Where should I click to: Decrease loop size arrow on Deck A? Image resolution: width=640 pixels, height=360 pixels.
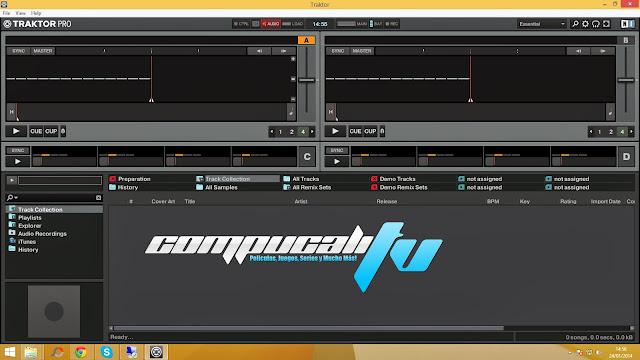point(271,131)
